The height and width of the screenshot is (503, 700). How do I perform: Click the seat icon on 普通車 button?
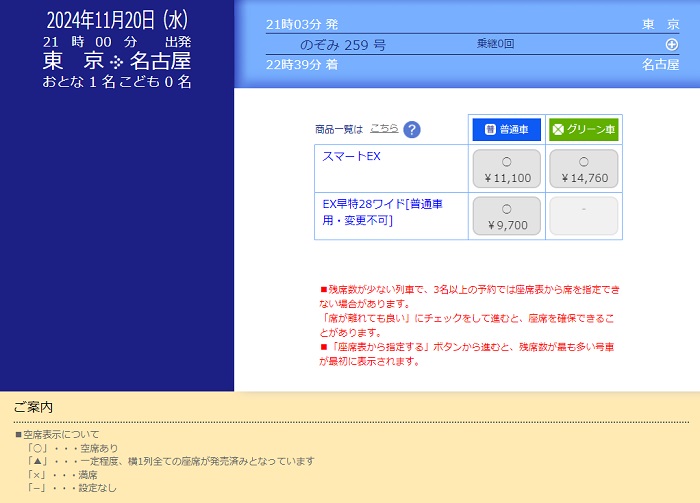pos(490,129)
